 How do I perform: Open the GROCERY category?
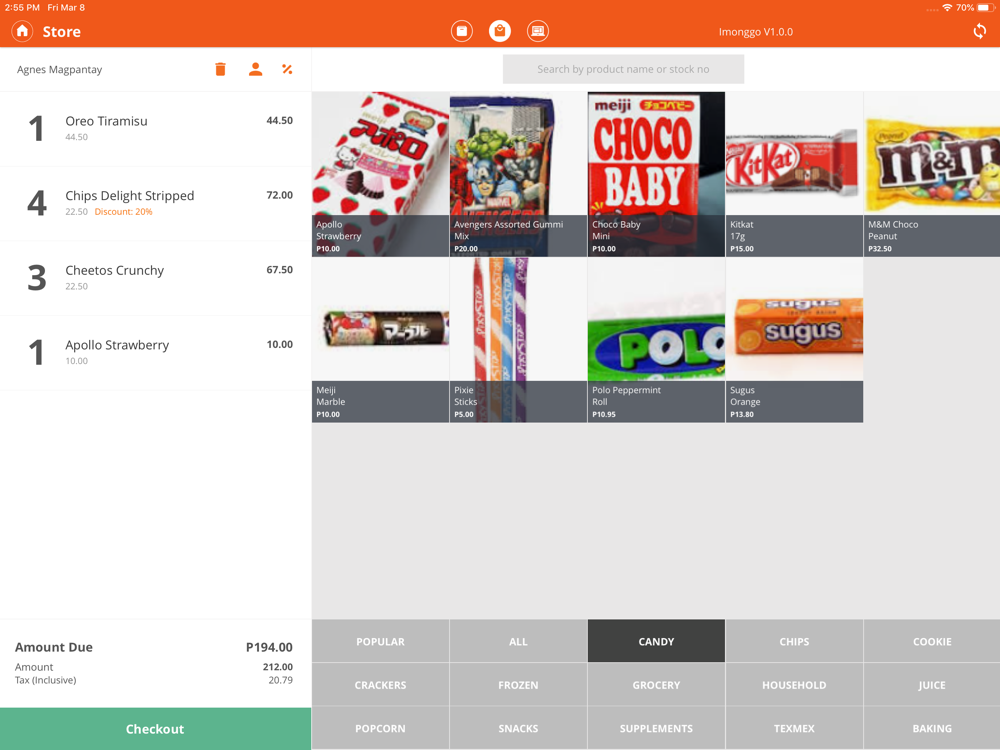[x=656, y=685]
